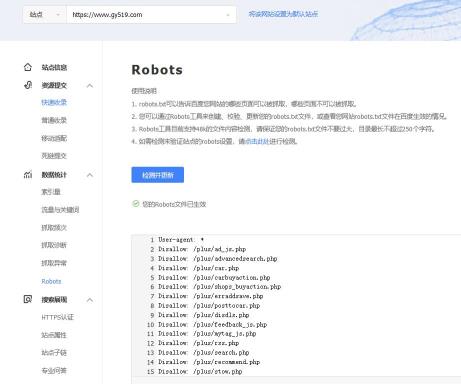Click the set-as-default-site link

(x=283, y=14)
